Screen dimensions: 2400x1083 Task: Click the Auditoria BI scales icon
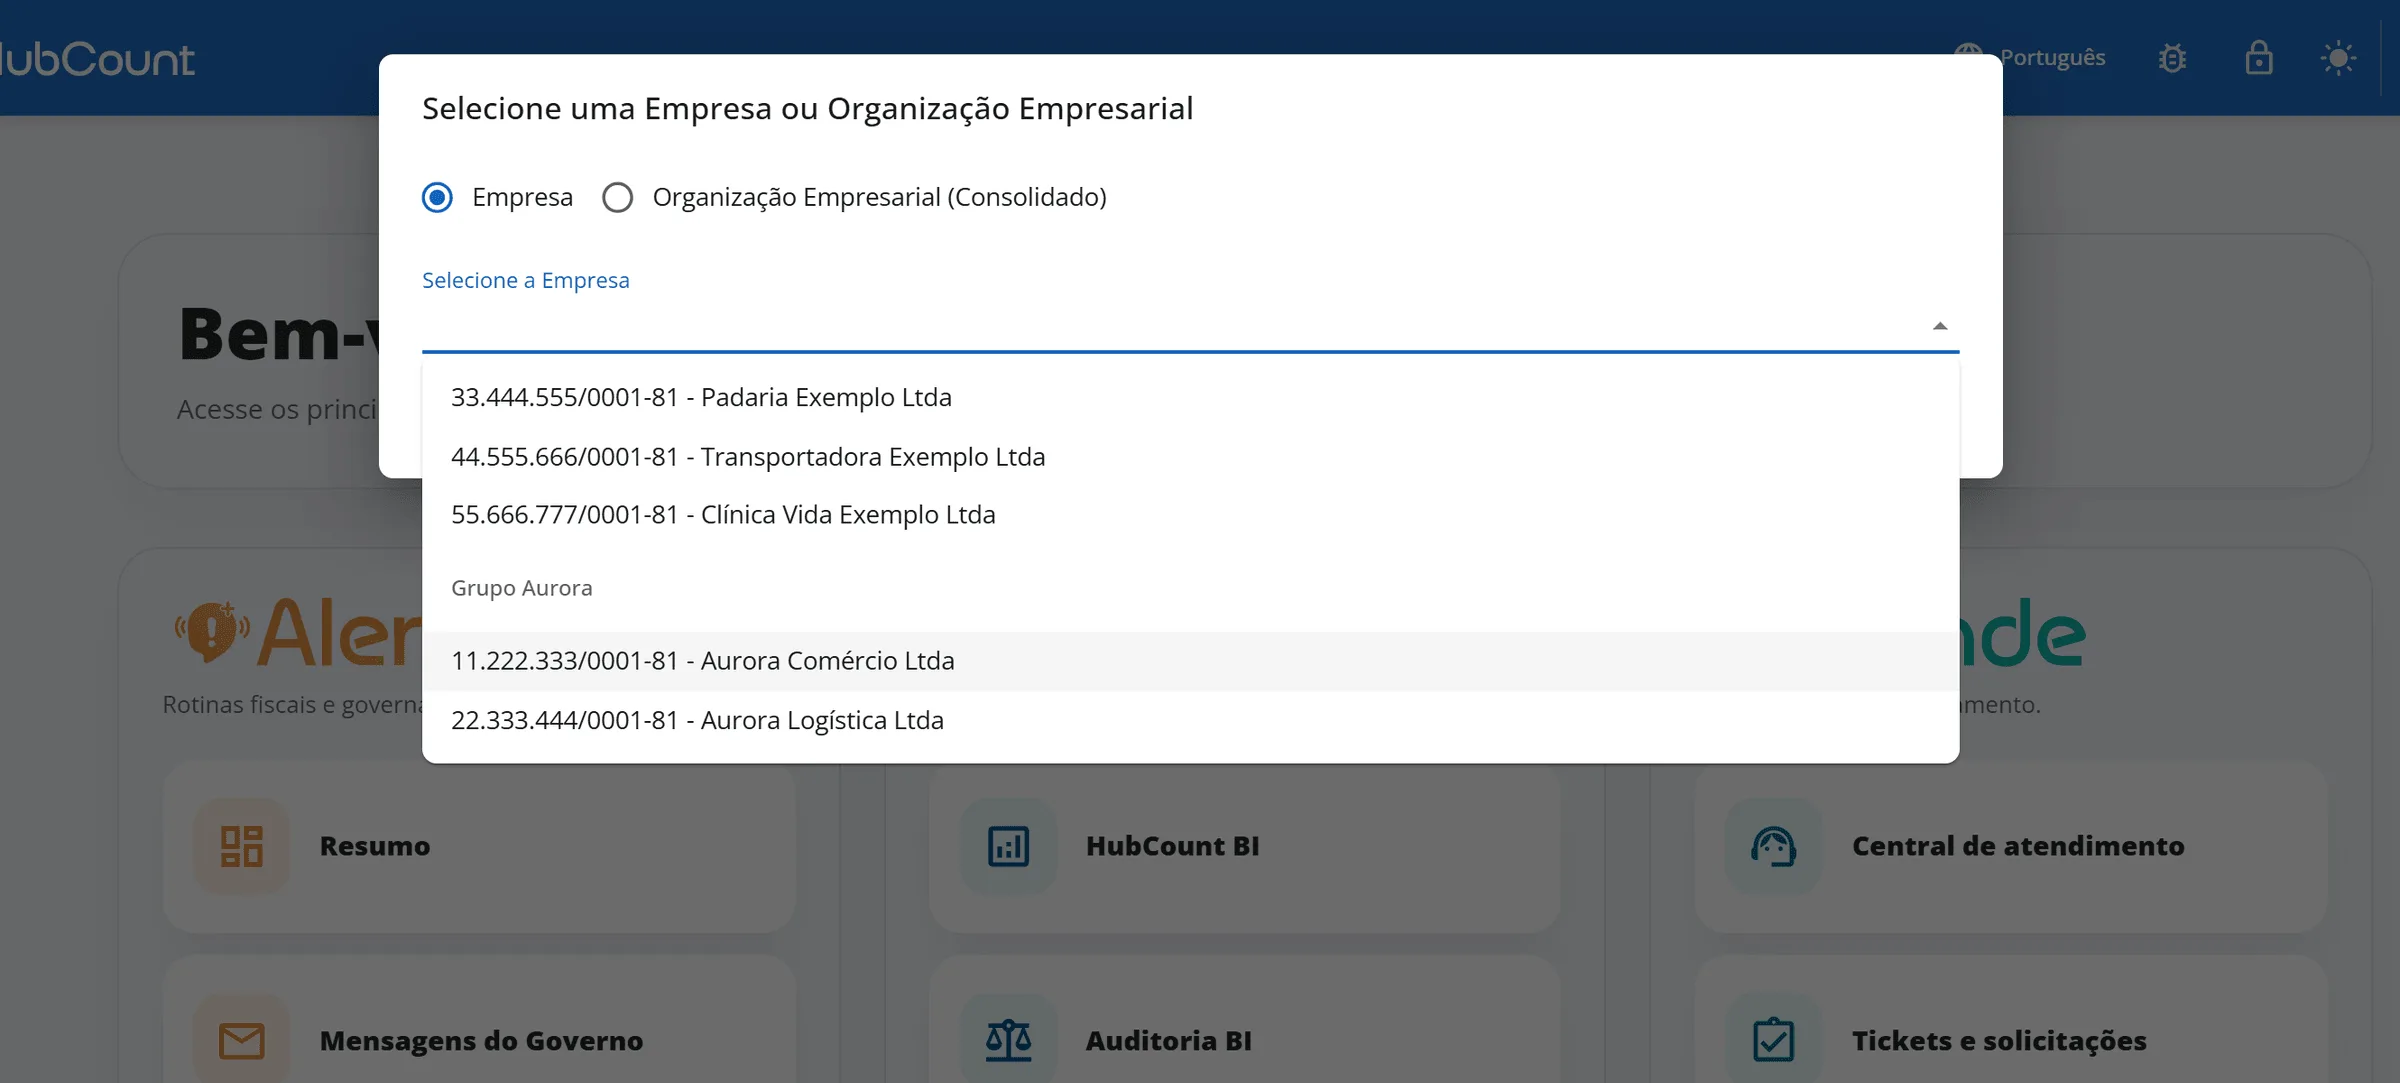click(x=1008, y=1040)
